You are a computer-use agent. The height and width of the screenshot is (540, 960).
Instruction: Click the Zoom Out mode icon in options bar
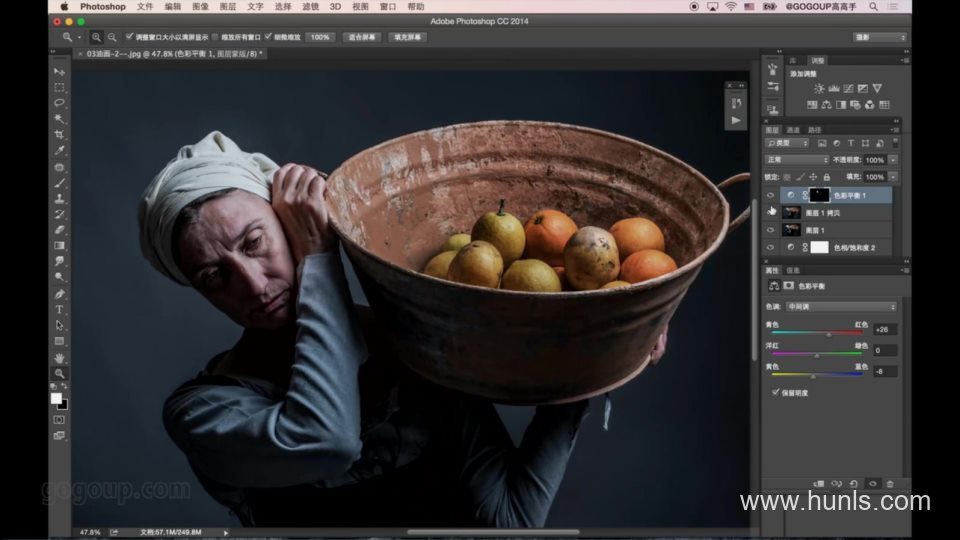pos(112,37)
